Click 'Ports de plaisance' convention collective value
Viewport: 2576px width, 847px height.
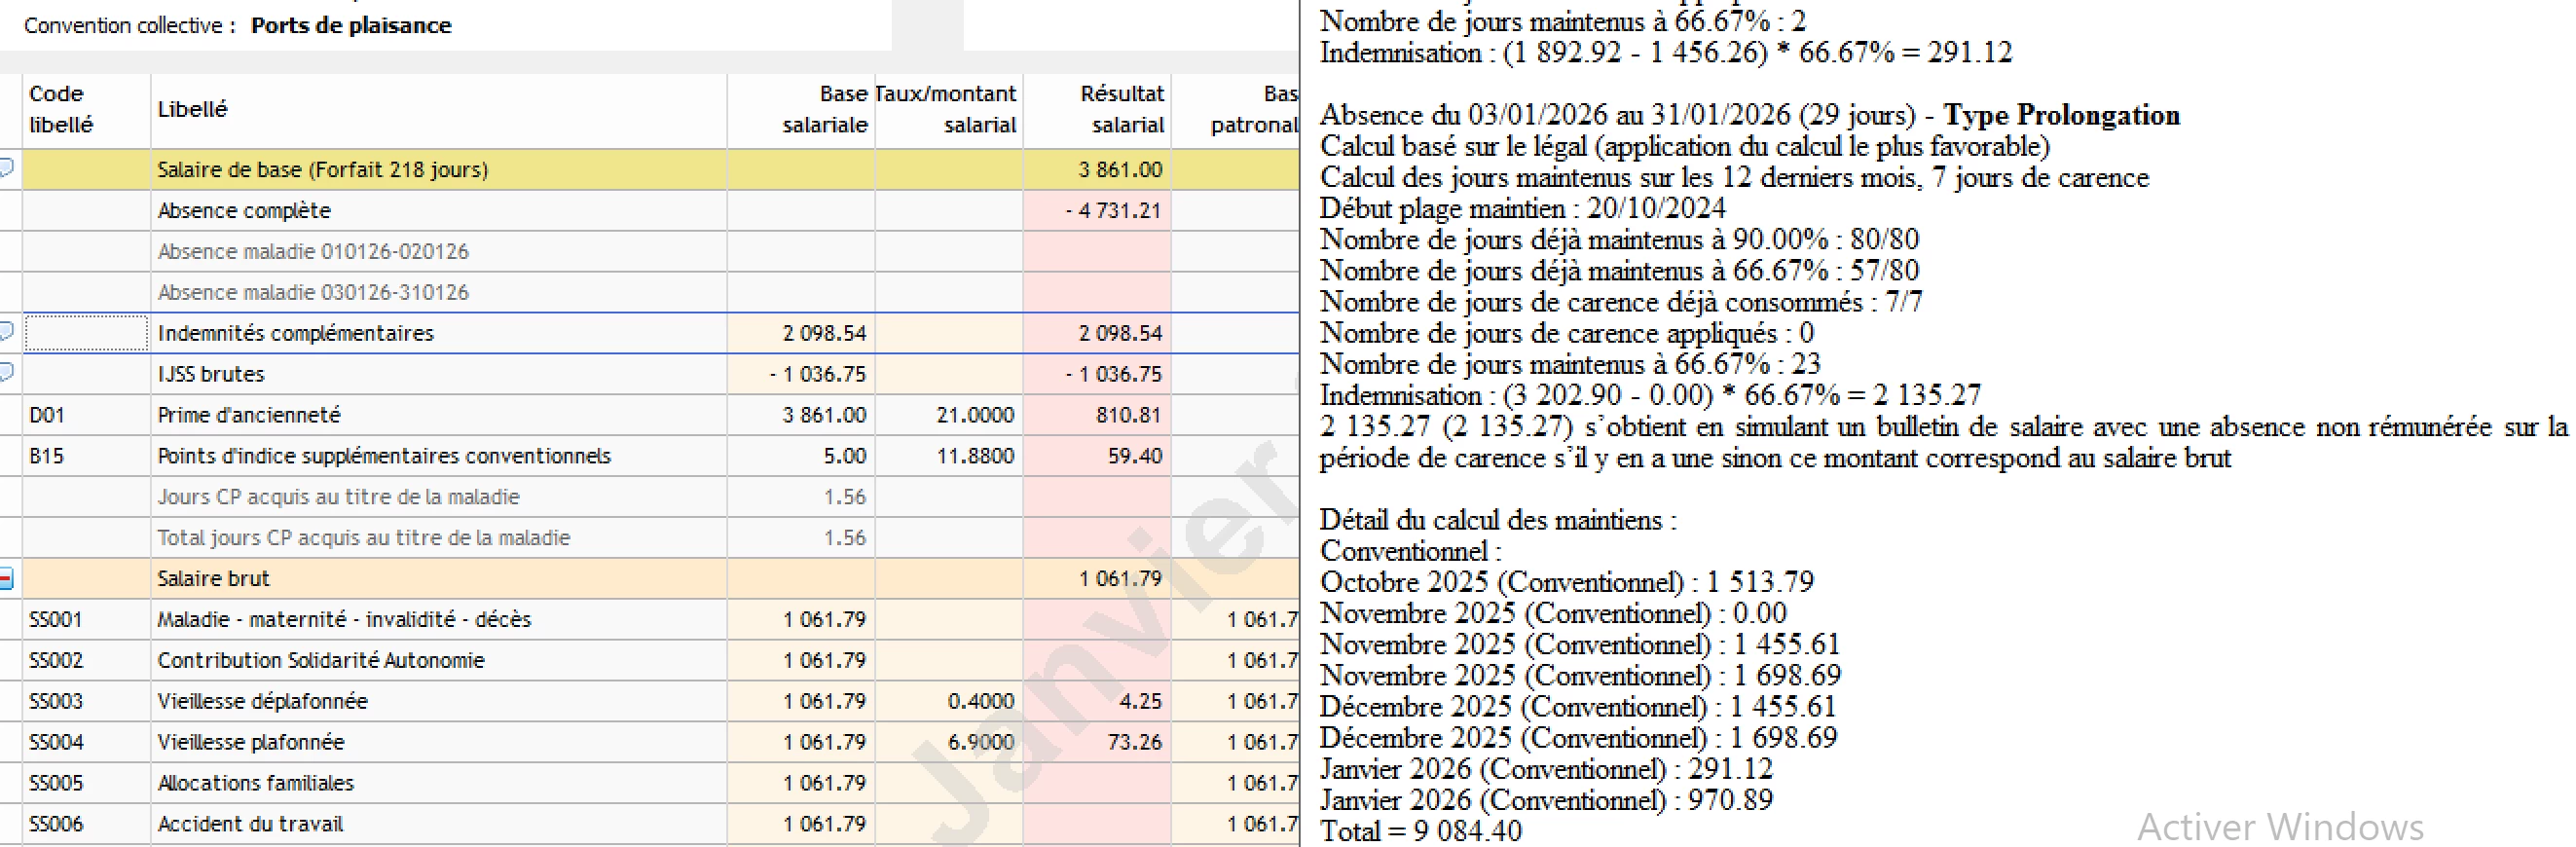pos(351,26)
